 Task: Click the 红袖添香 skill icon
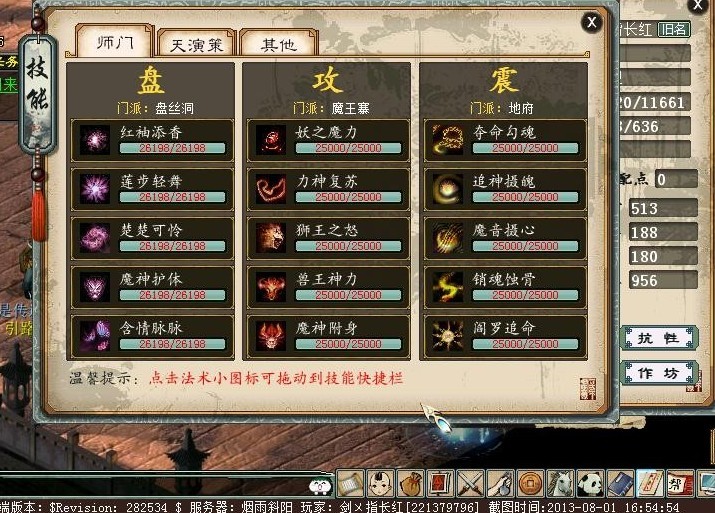click(x=95, y=140)
